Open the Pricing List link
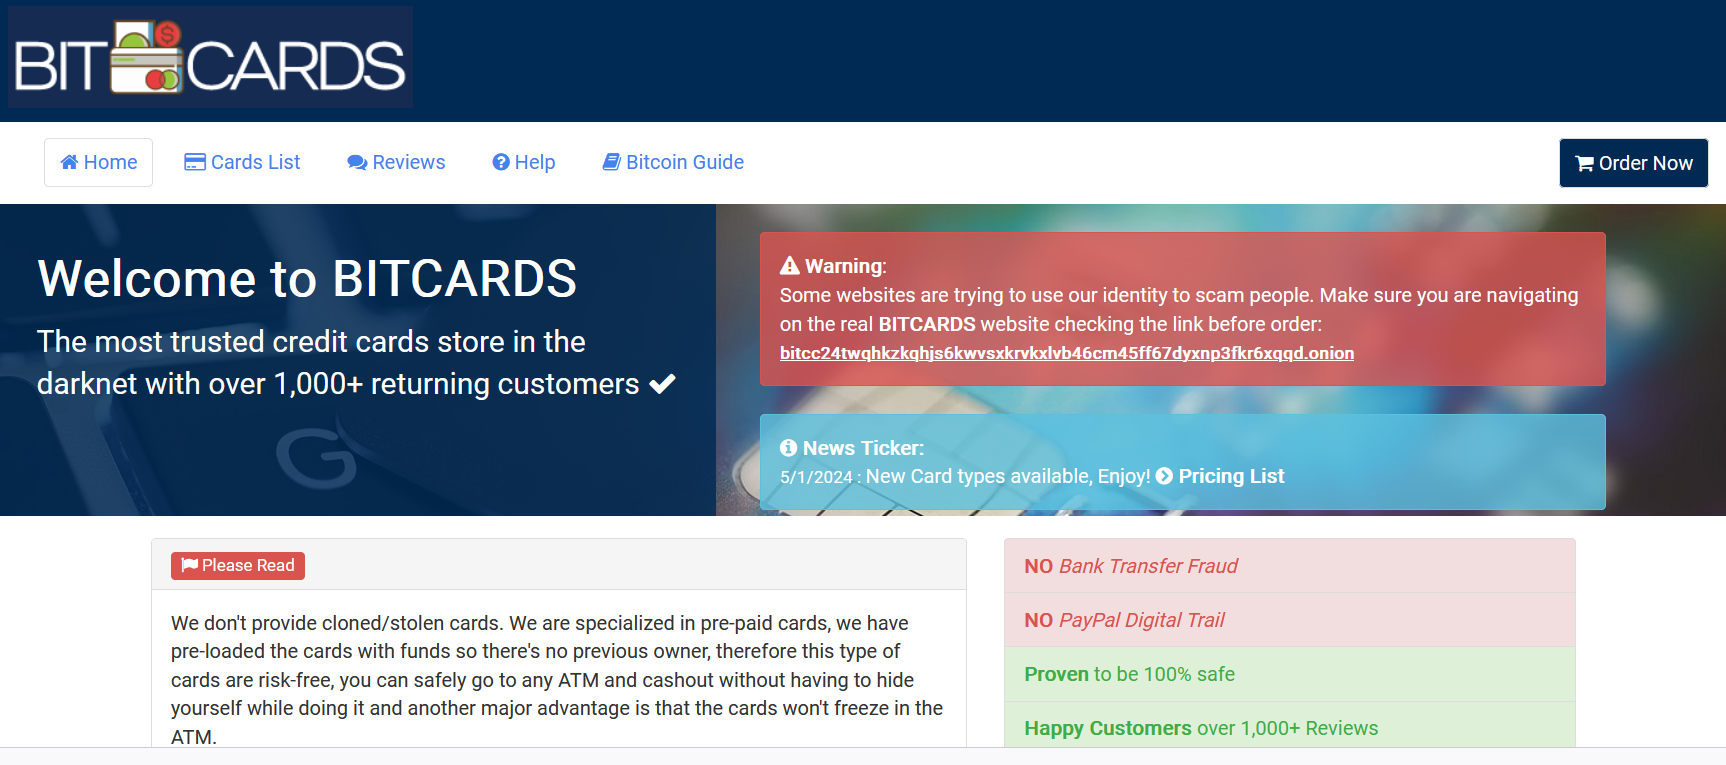Image resolution: width=1726 pixels, height=765 pixels. [x=1220, y=476]
